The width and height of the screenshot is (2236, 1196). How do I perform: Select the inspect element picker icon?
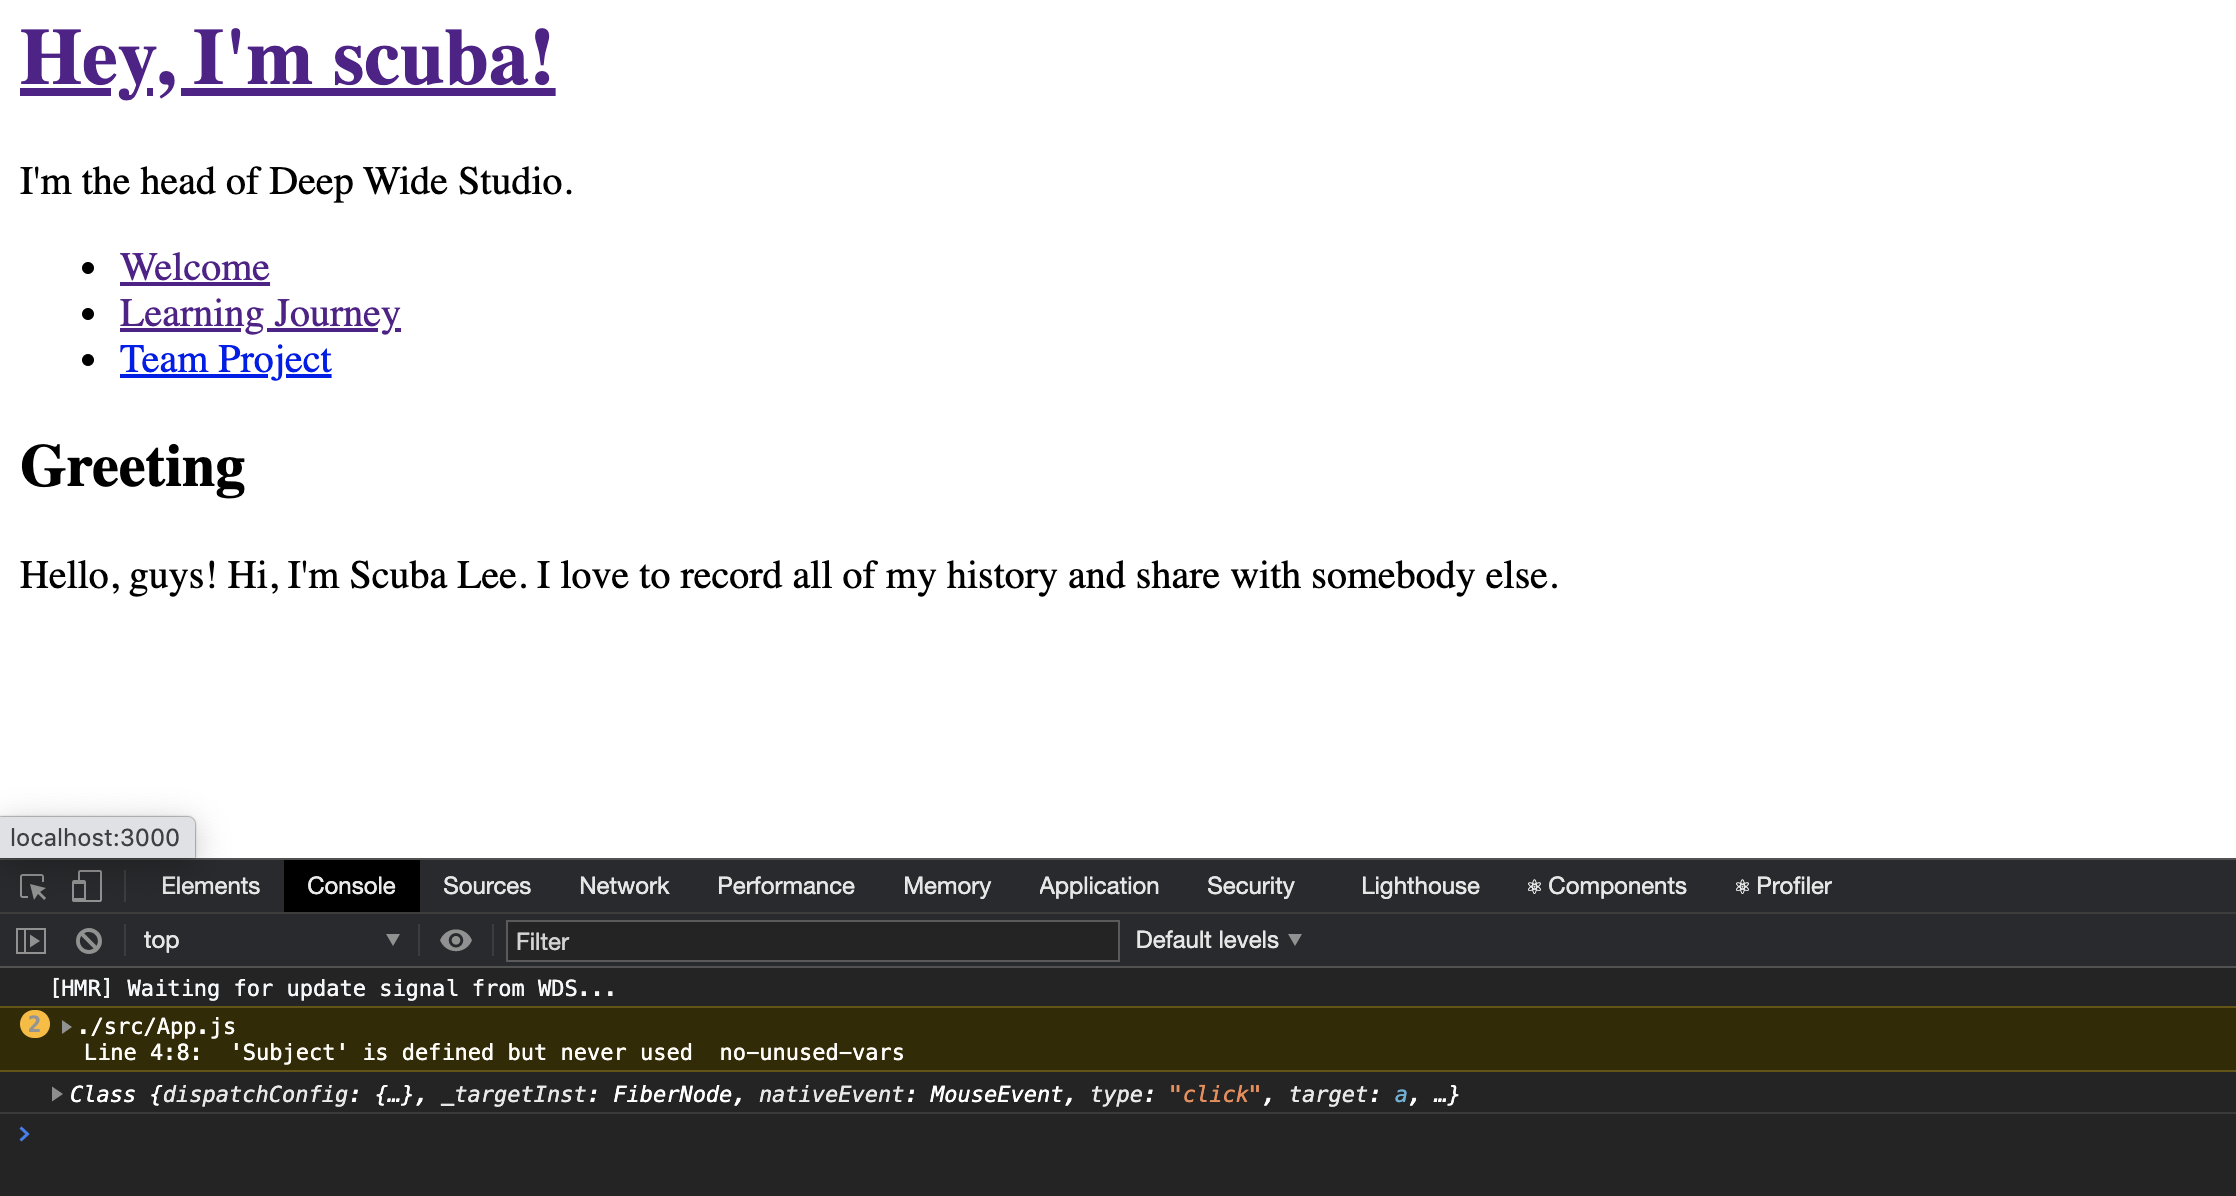[33, 887]
